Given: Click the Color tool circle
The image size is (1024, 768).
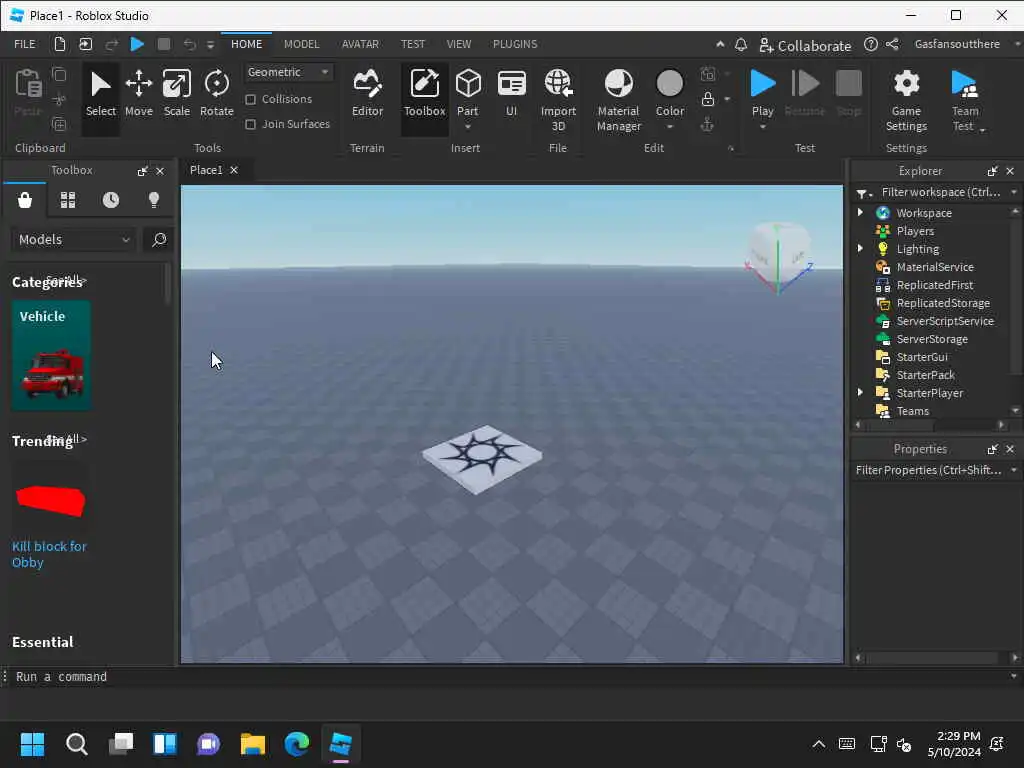Looking at the screenshot, I should [669, 84].
